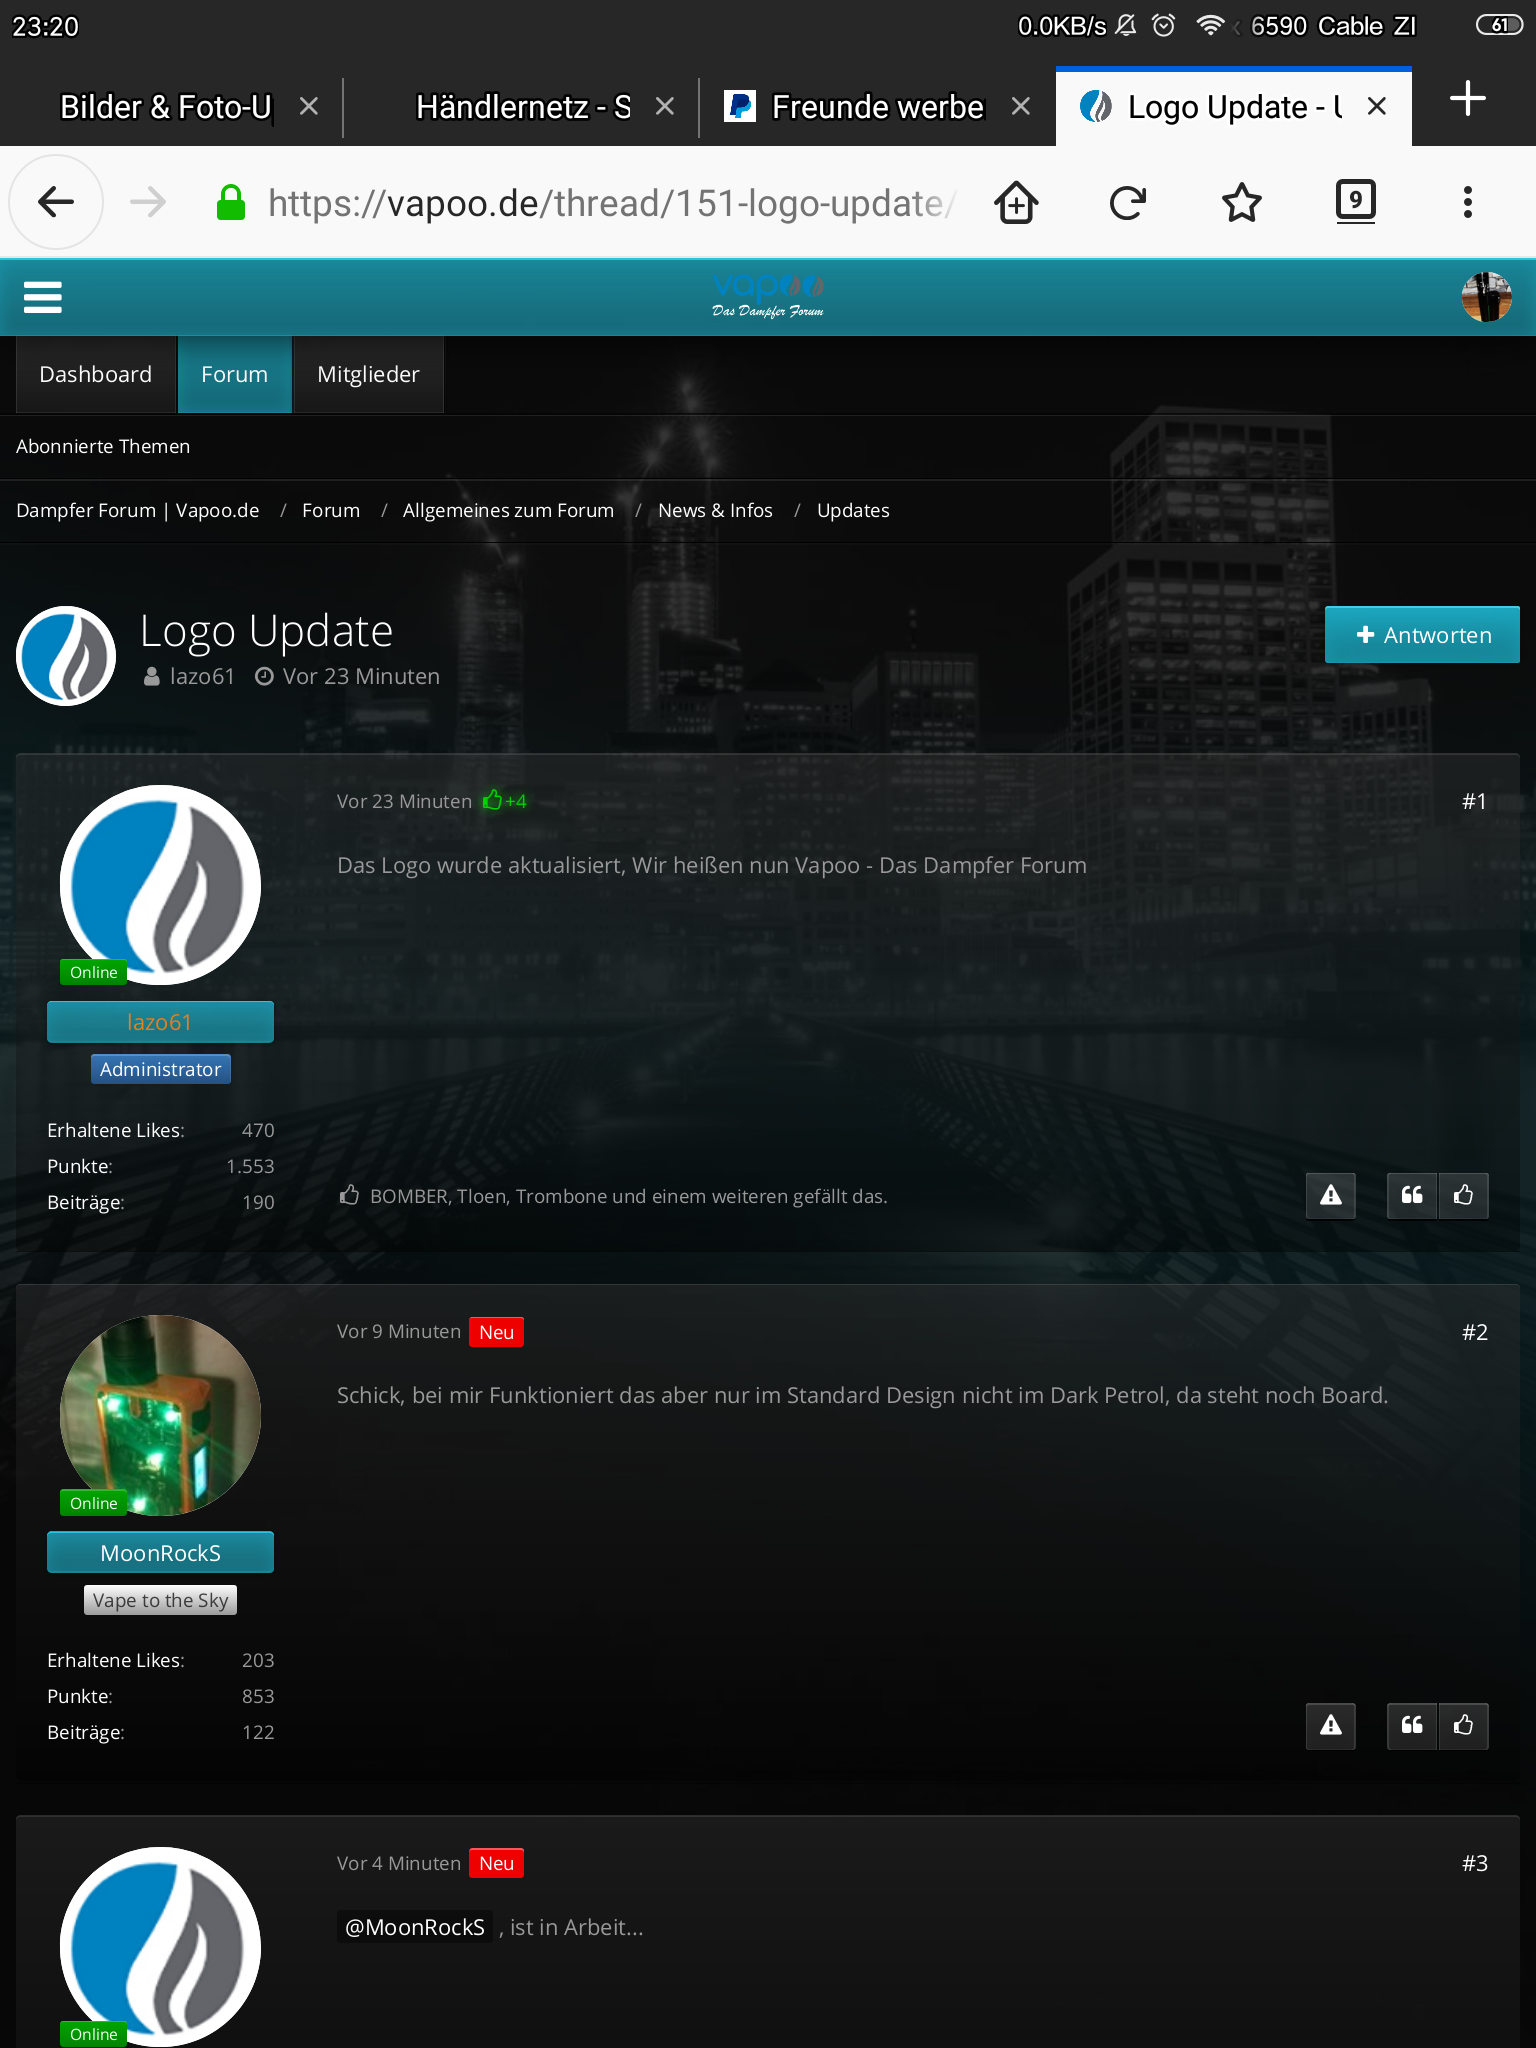Quote post #2 from MoonRockS
Screen dimensions: 1536x2048
1412,1725
